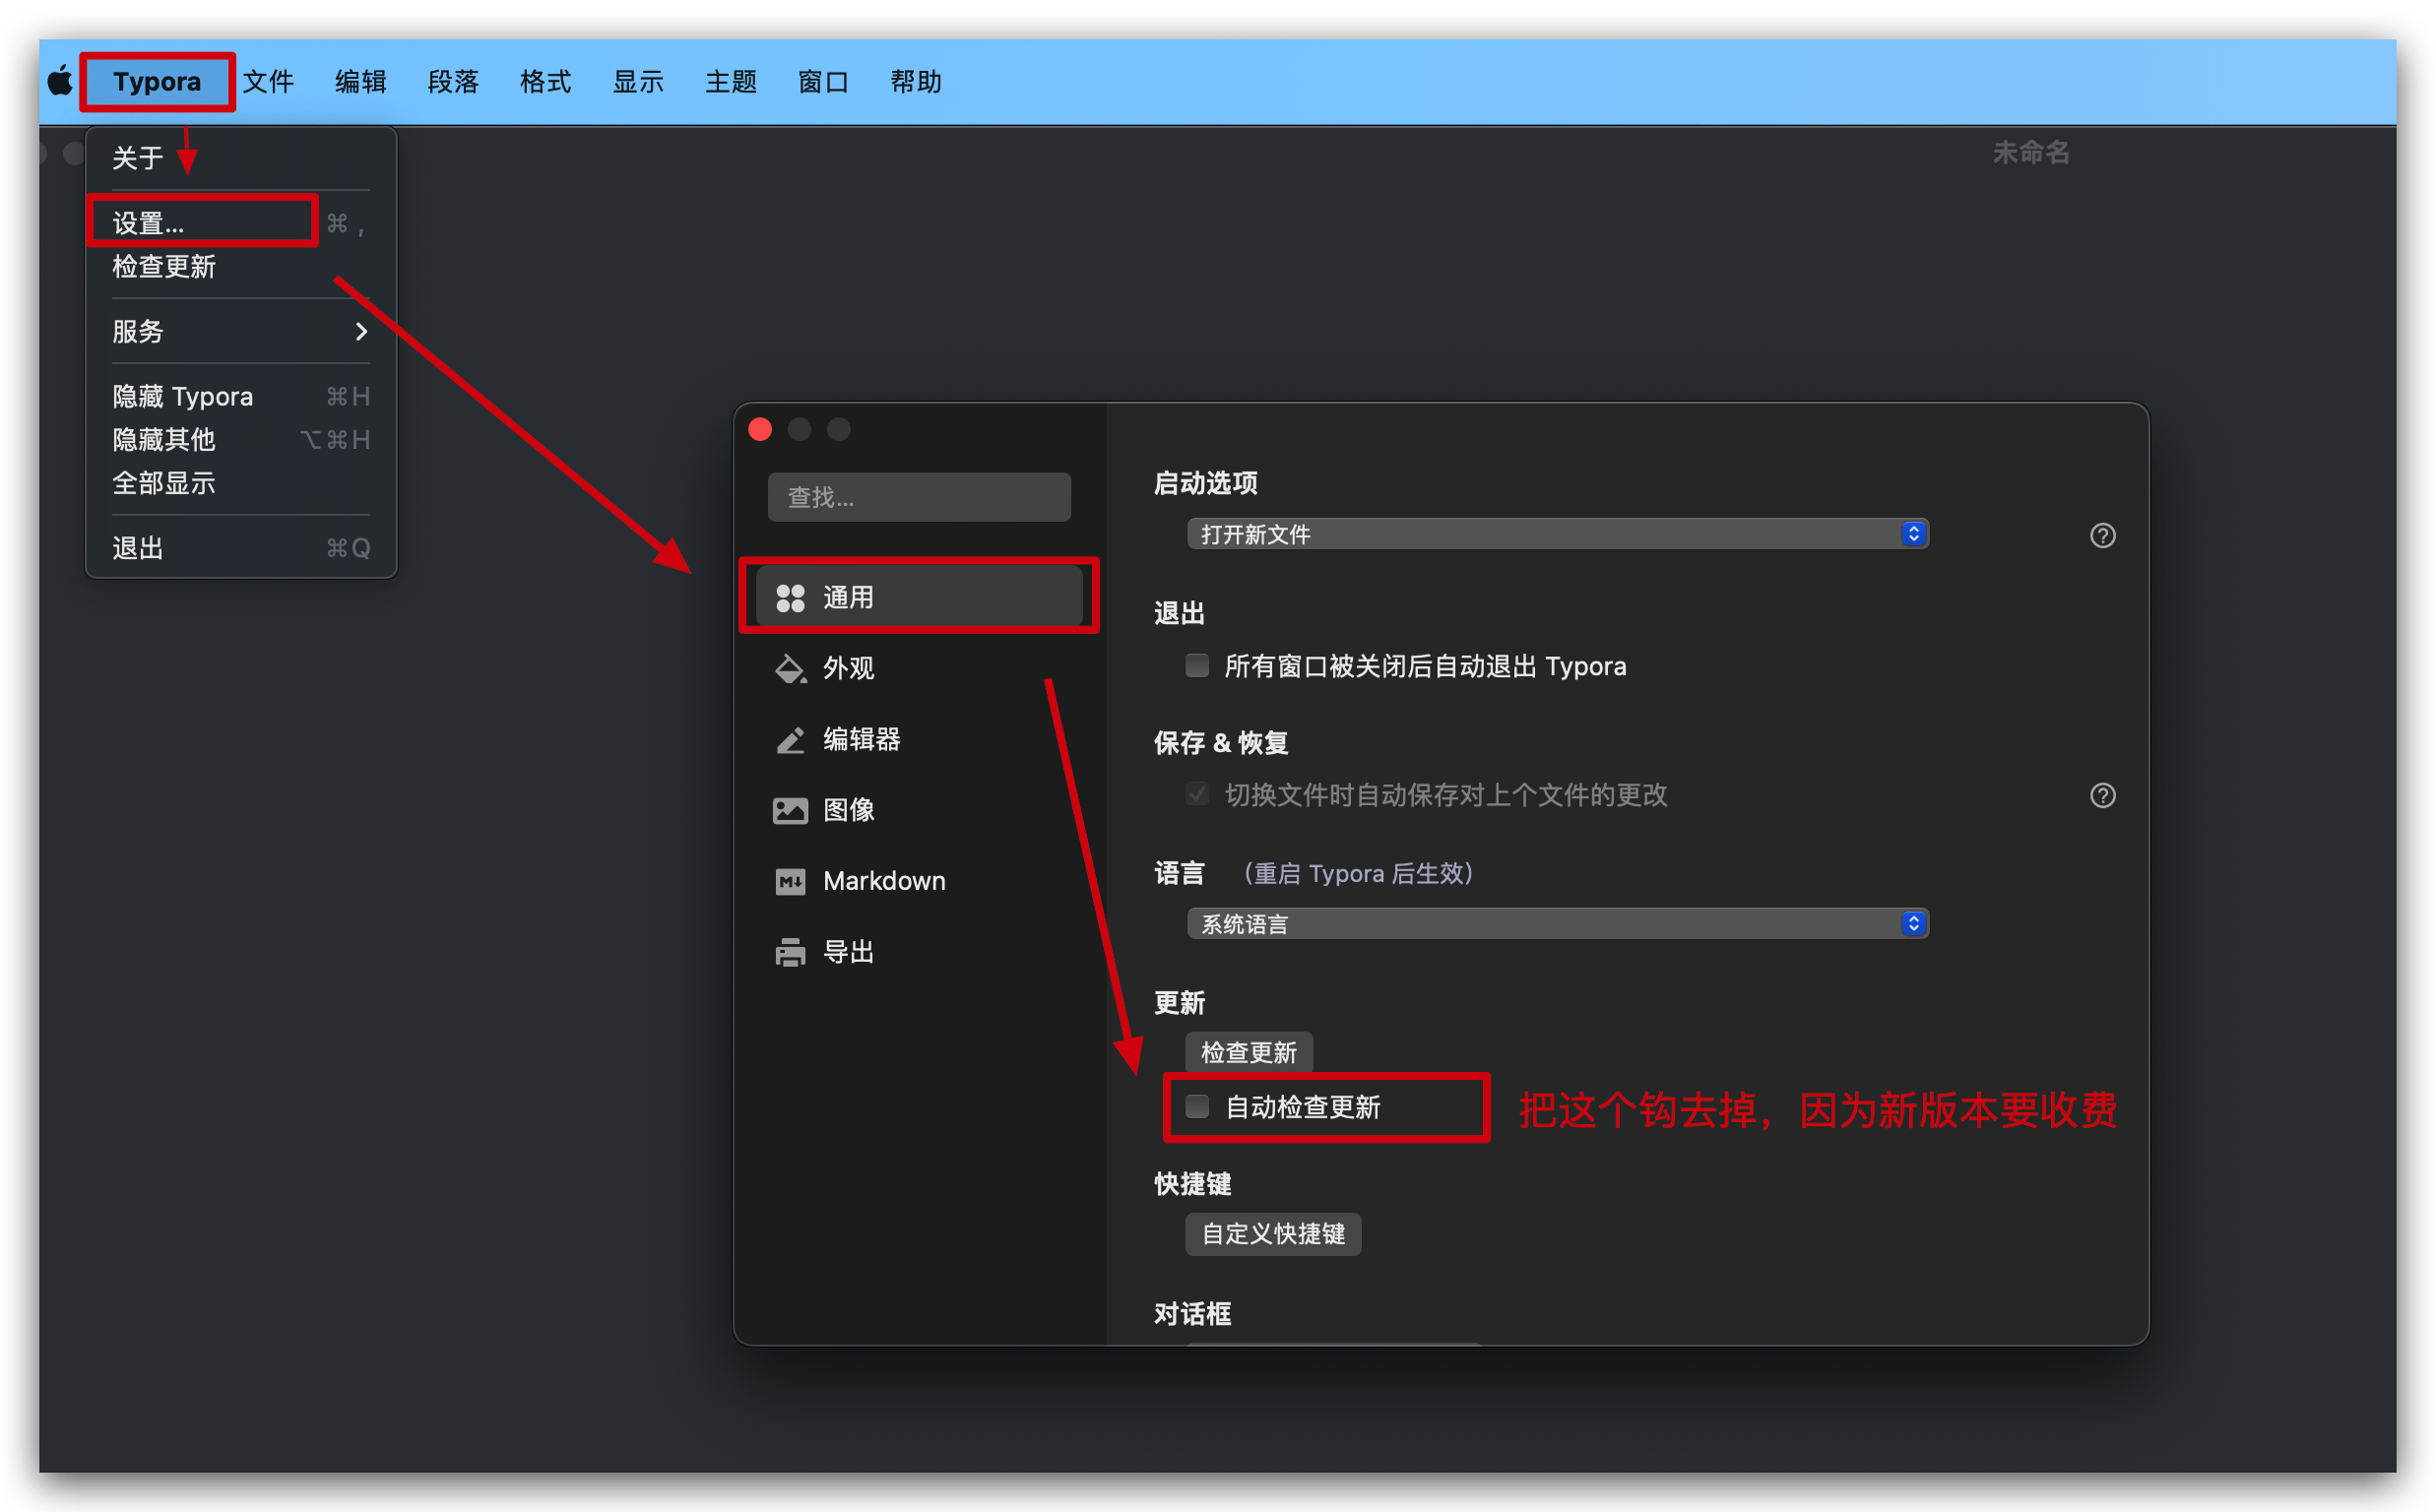Image resolution: width=2436 pixels, height=1512 pixels.
Task: Open the 窗口 menu
Action: pos(823,81)
